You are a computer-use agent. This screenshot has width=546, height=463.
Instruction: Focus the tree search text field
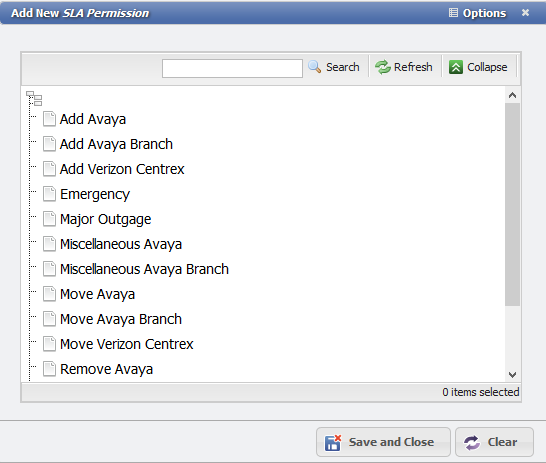click(x=232, y=68)
